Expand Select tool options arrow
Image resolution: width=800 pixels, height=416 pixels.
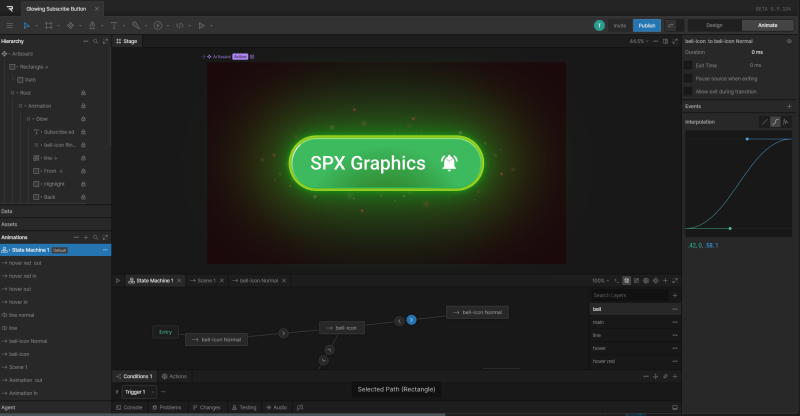click(x=36, y=26)
